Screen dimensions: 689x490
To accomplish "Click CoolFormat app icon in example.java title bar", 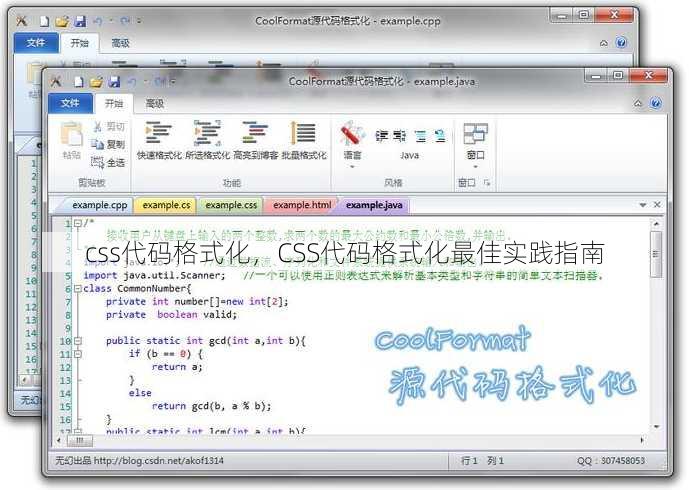I will (56, 81).
